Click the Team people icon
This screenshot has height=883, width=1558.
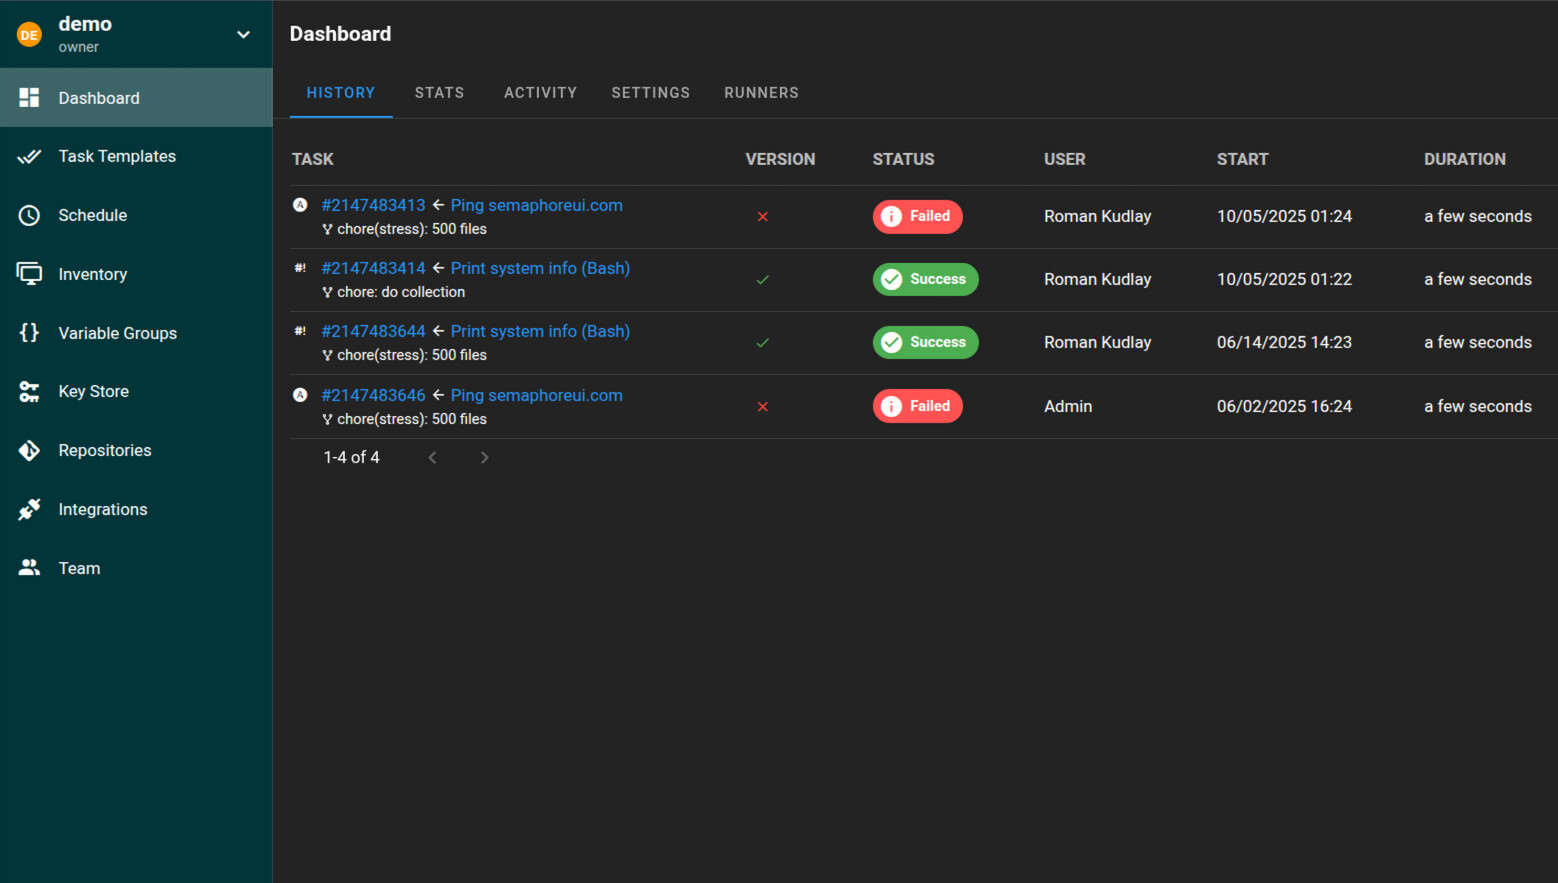[29, 568]
